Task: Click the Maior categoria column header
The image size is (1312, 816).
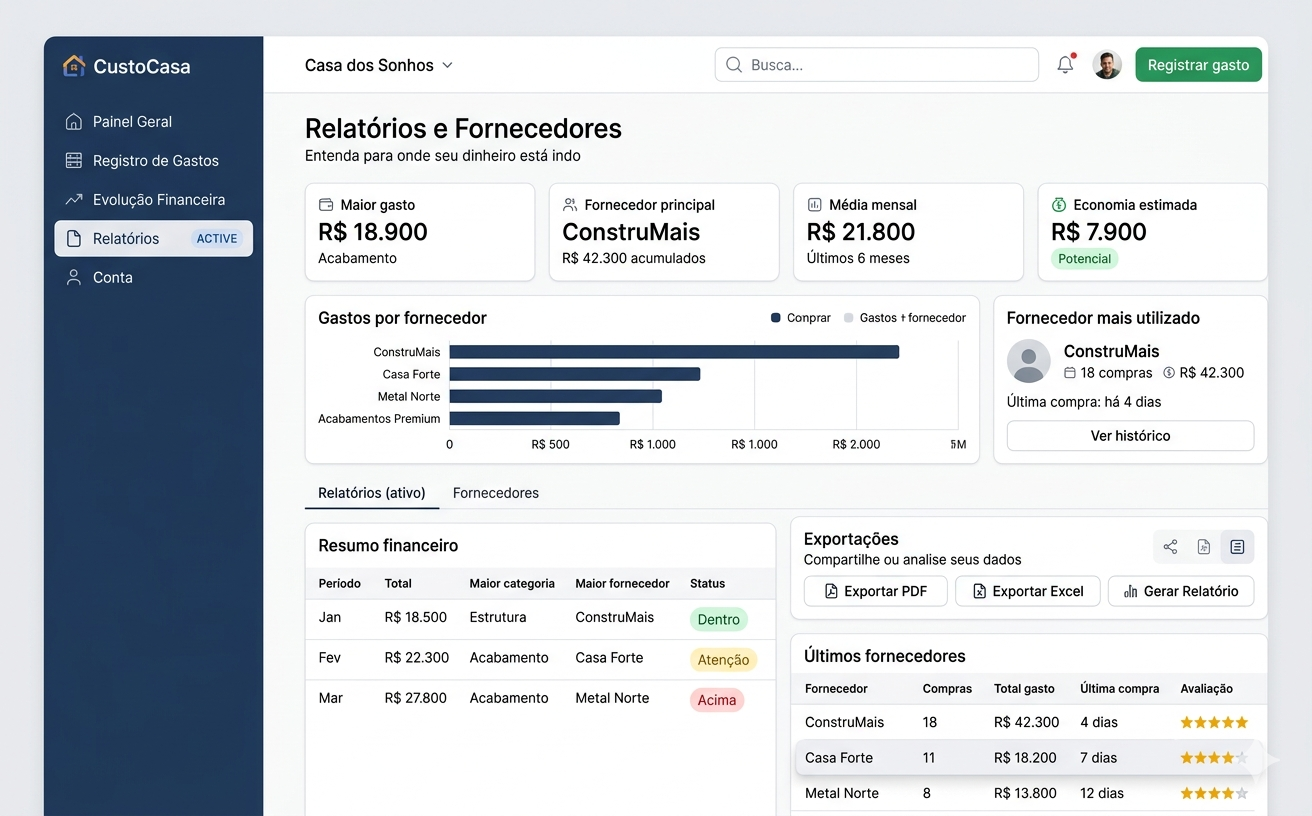Action: pyautogui.click(x=512, y=583)
